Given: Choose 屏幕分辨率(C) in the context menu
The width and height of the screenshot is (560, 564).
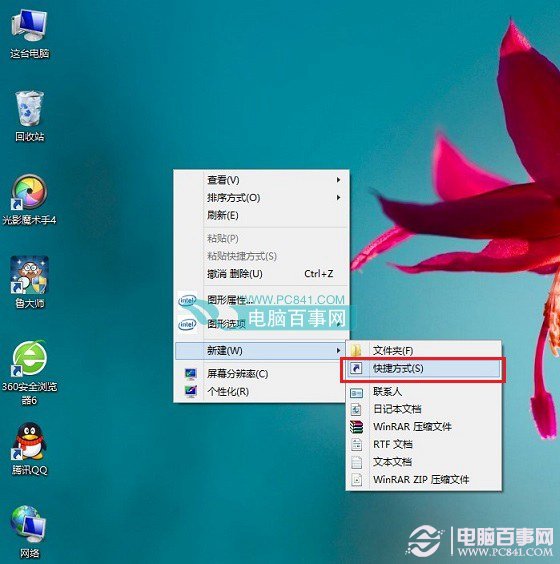Looking at the screenshot, I should [261, 374].
